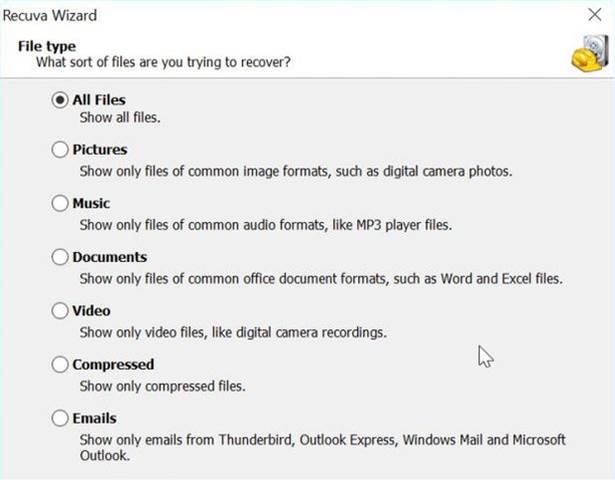Click the Recuva Wizard title text
This screenshot has height=480, width=615.
coord(56,16)
